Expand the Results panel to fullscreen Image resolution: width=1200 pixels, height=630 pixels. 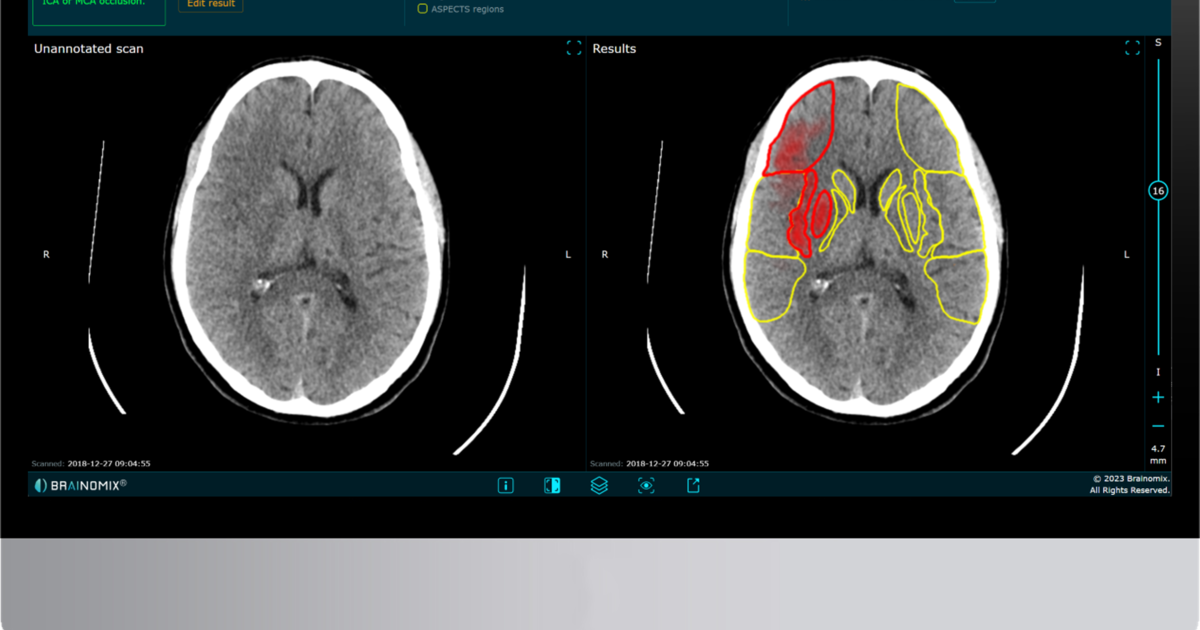(1132, 48)
